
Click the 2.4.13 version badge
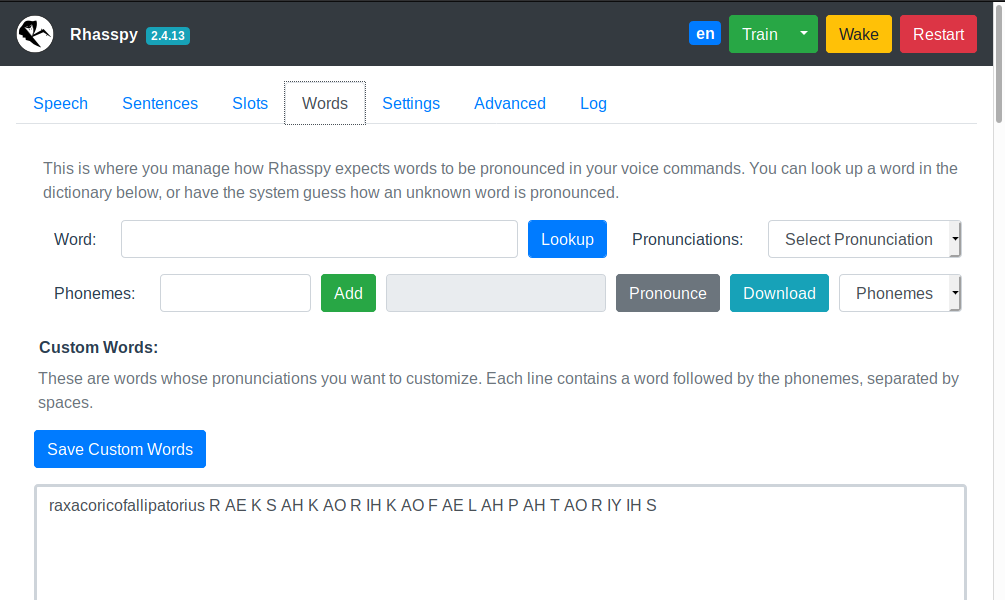[168, 36]
